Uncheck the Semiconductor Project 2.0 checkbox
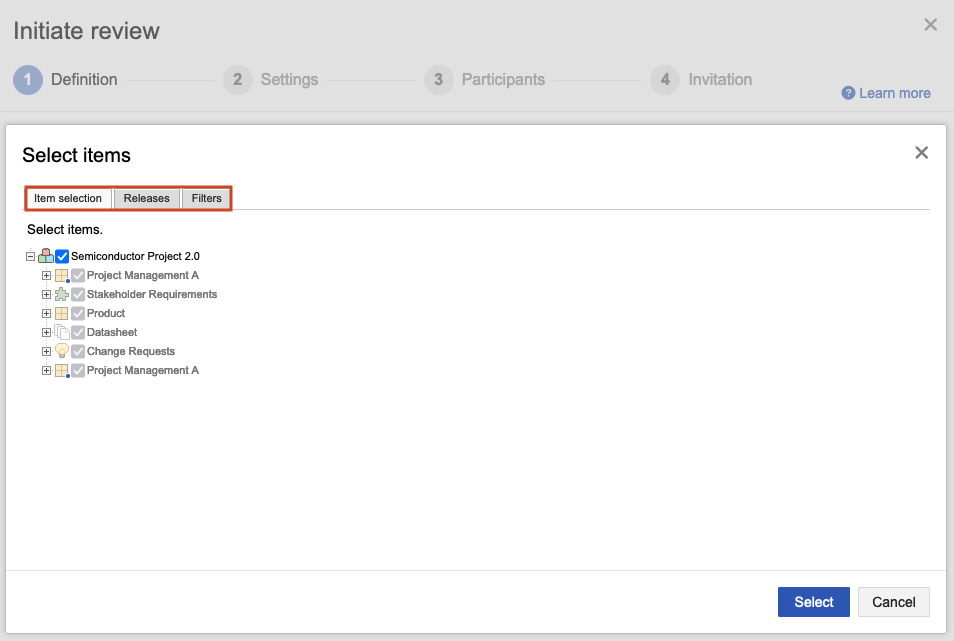The height and width of the screenshot is (641, 954). [x=62, y=256]
